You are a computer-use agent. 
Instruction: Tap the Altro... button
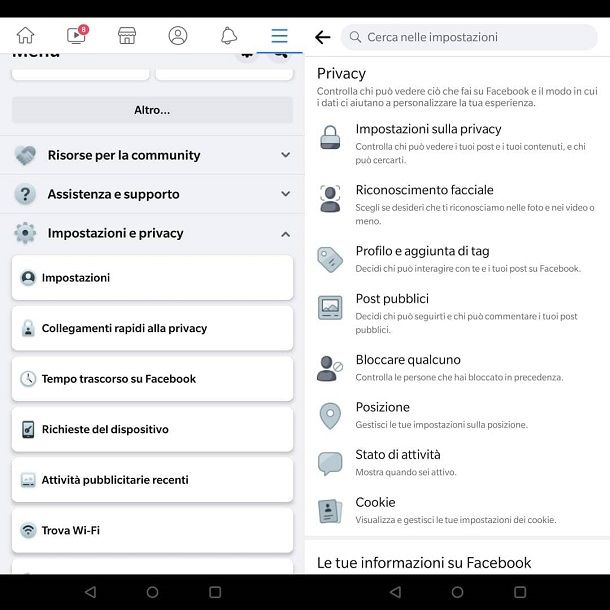[x=152, y=110]
